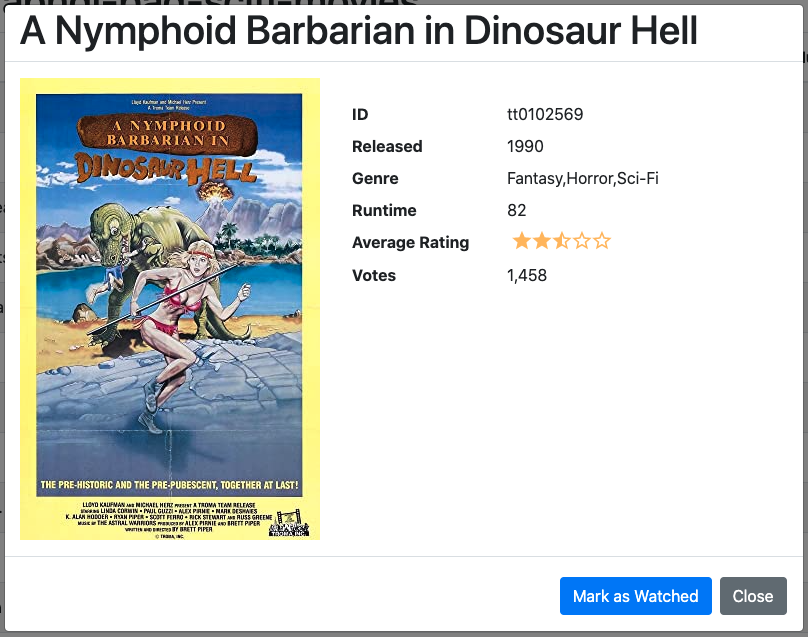Close the movie details dialog
808x637 pixels.
752,596
